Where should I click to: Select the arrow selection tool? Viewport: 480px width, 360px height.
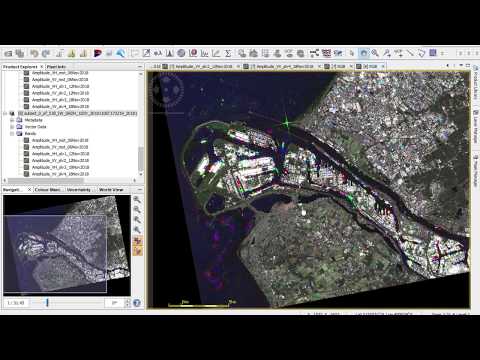pos(352,53)
